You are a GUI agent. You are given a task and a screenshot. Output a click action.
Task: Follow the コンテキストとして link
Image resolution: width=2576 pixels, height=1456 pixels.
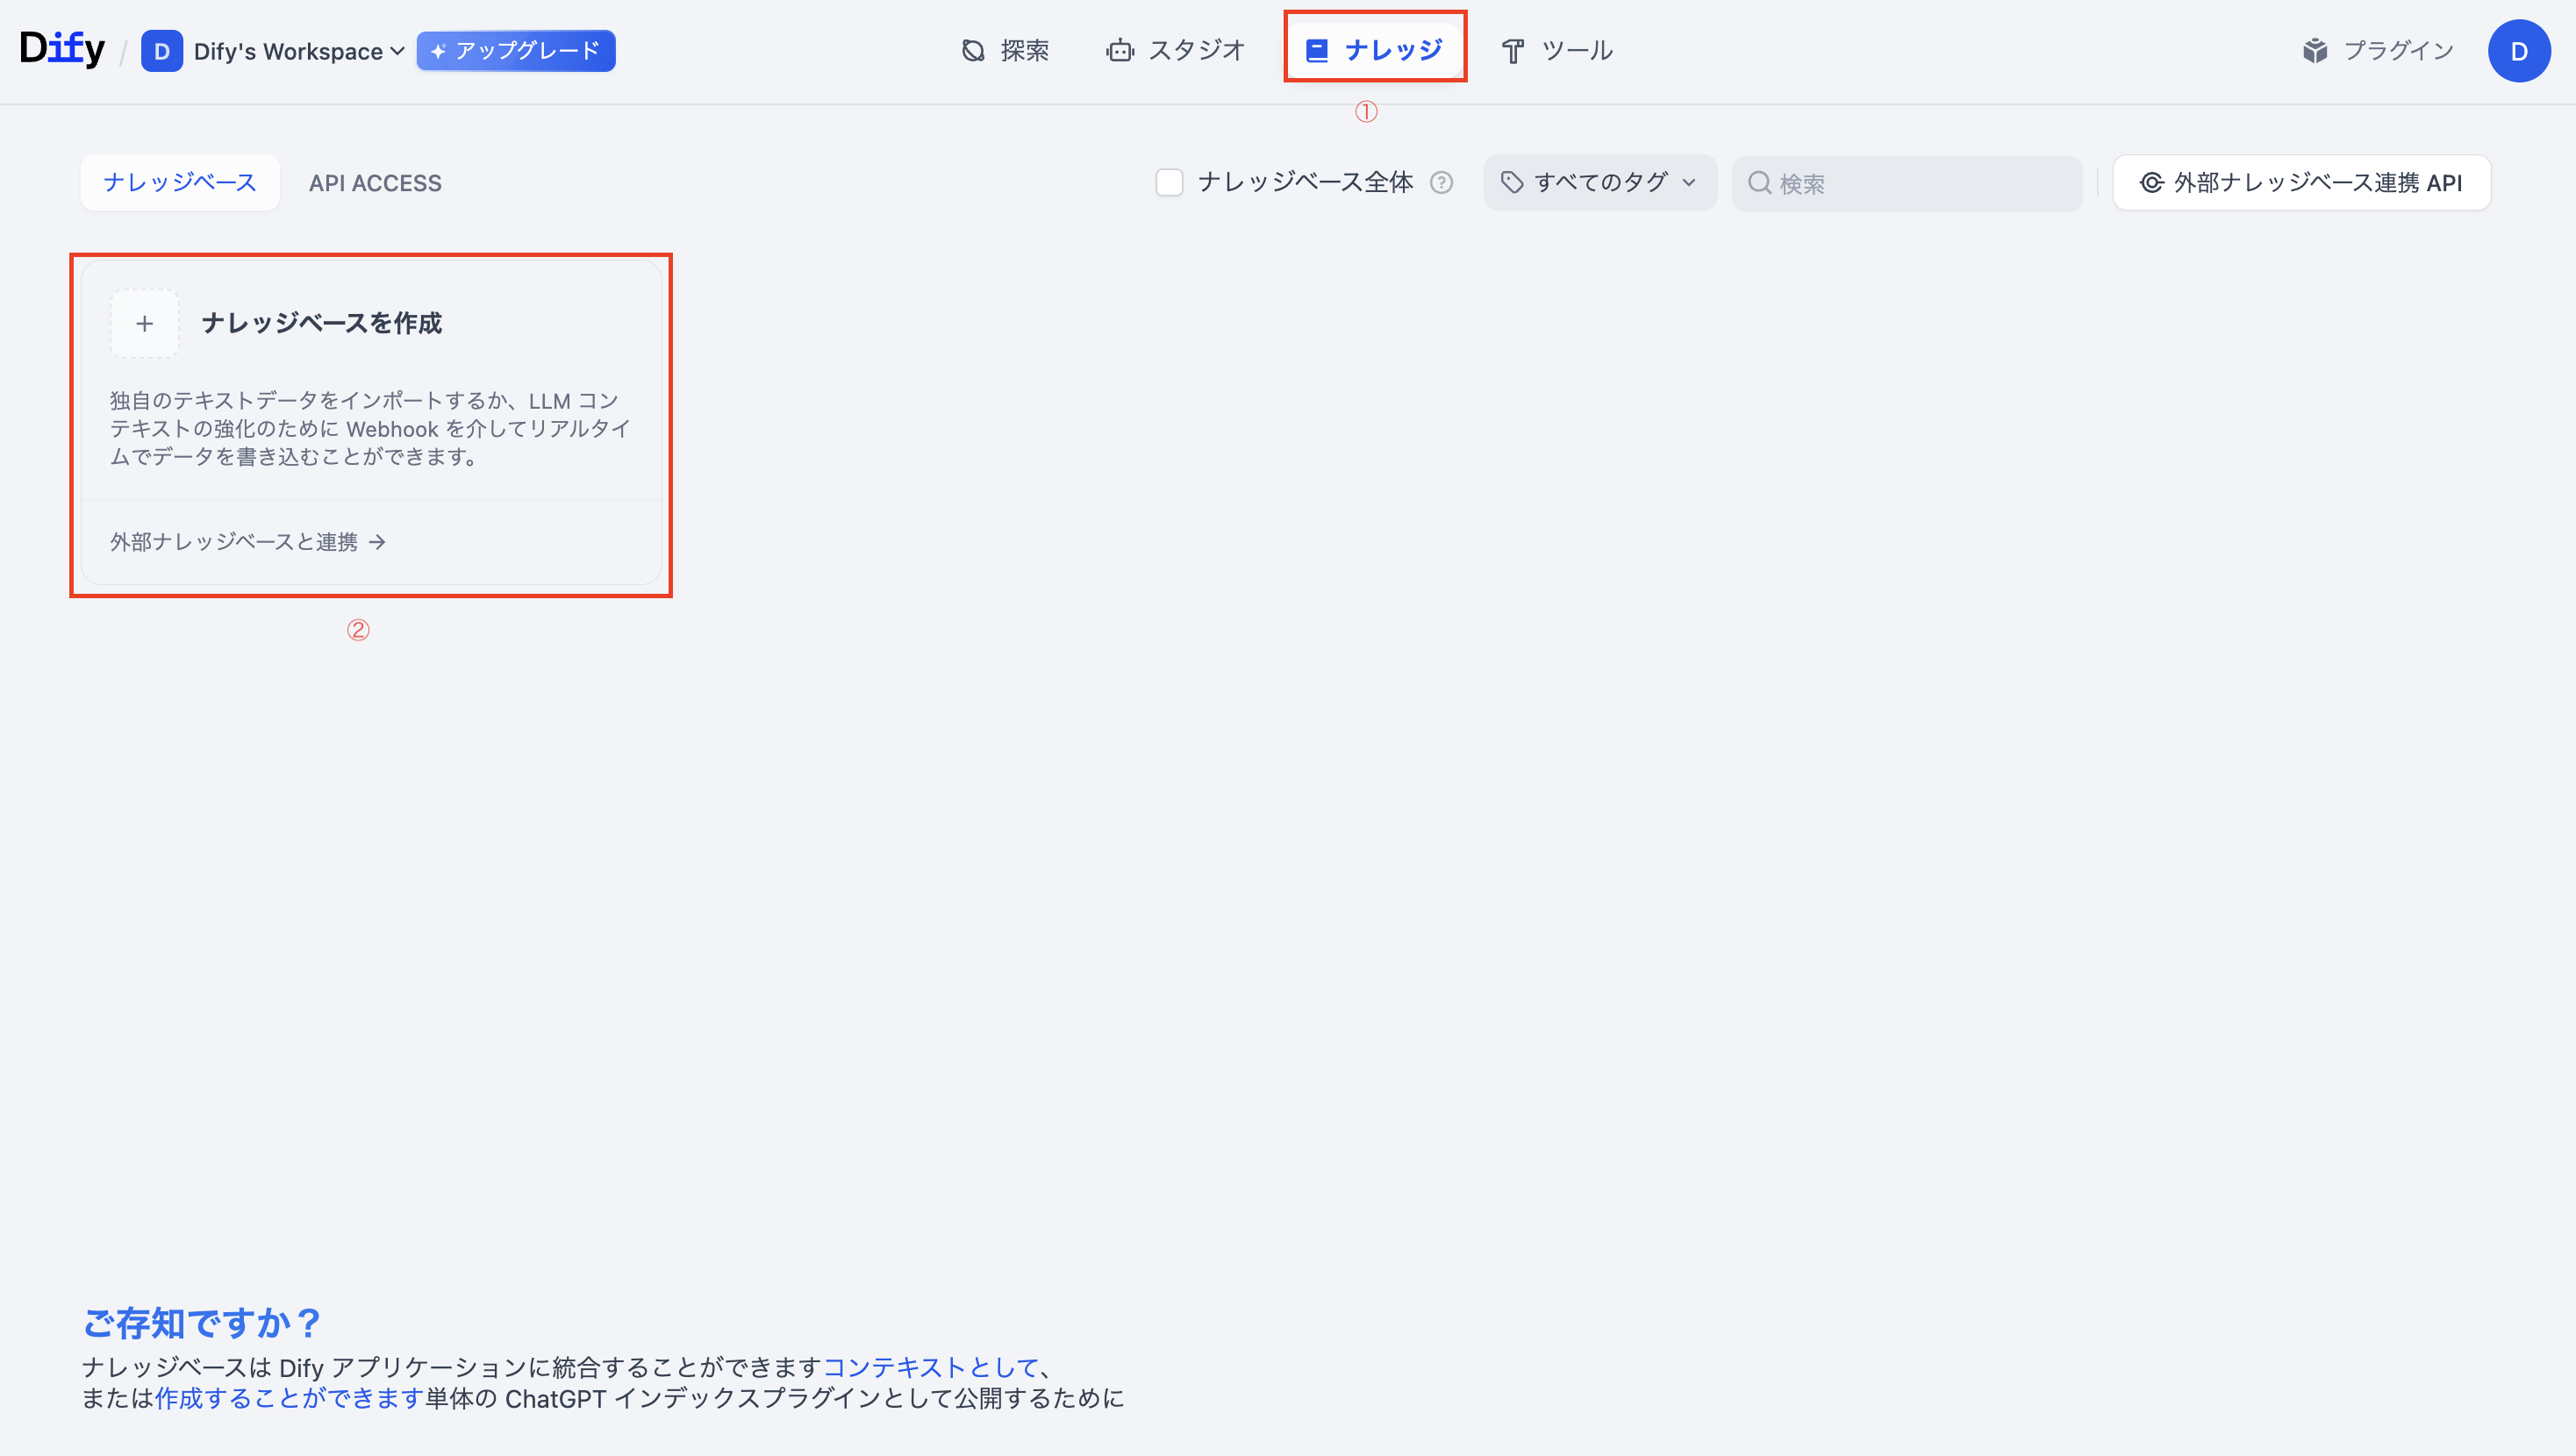pos(930,1367)
